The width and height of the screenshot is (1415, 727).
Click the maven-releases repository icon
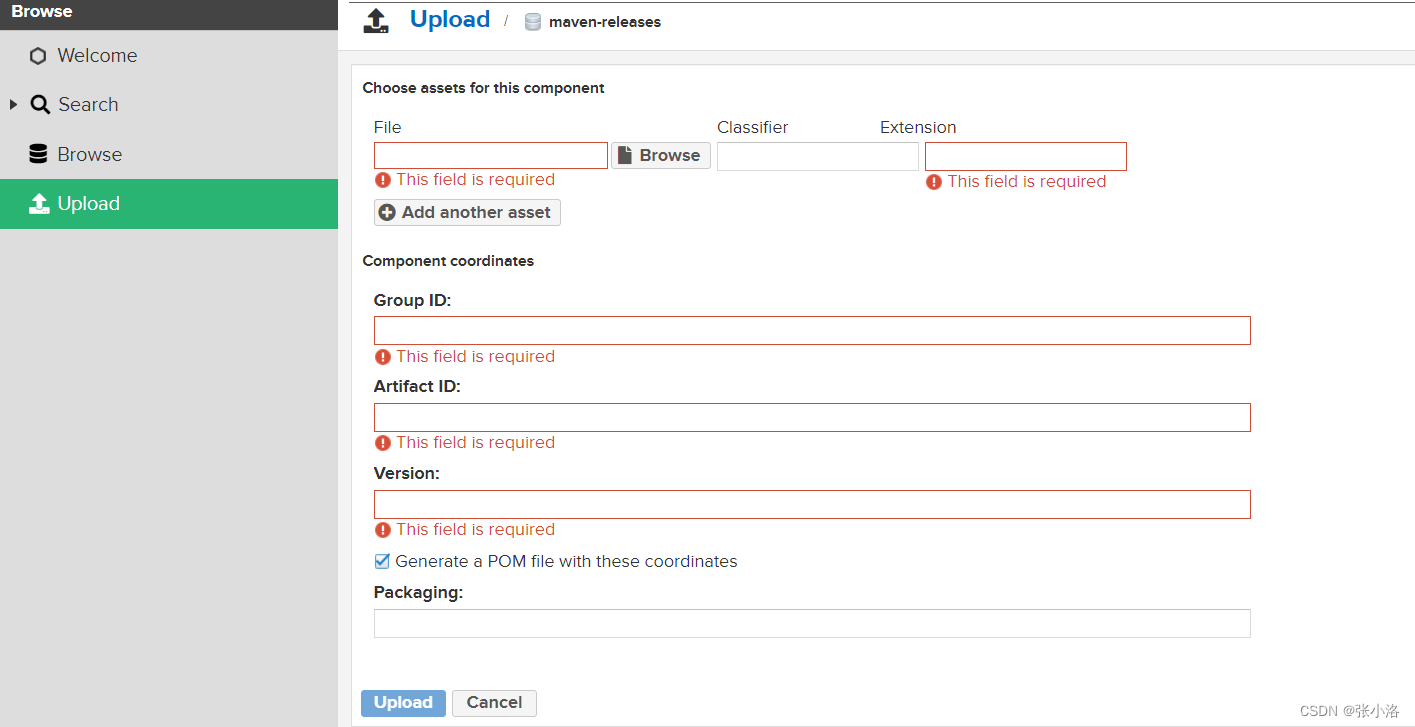[x=533, y=22]
